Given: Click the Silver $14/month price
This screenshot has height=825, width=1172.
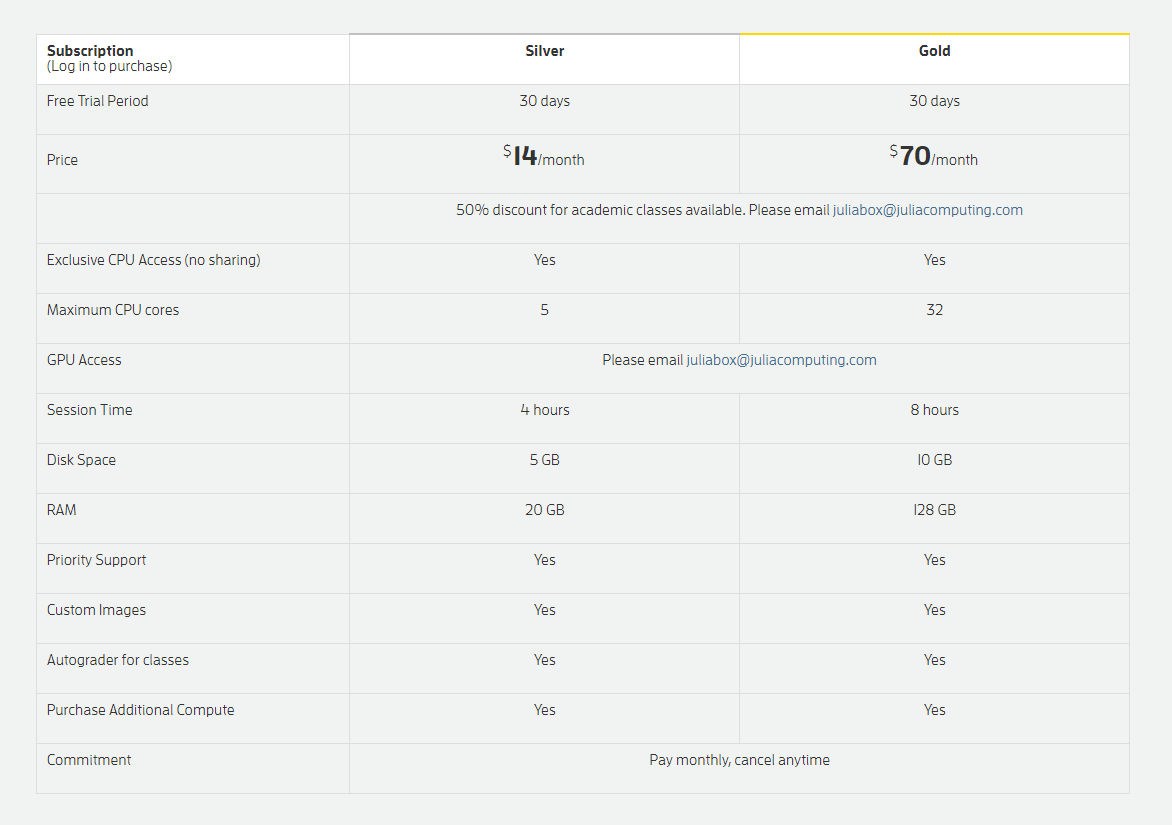Looking at the screenshot, I should (543, 156).
